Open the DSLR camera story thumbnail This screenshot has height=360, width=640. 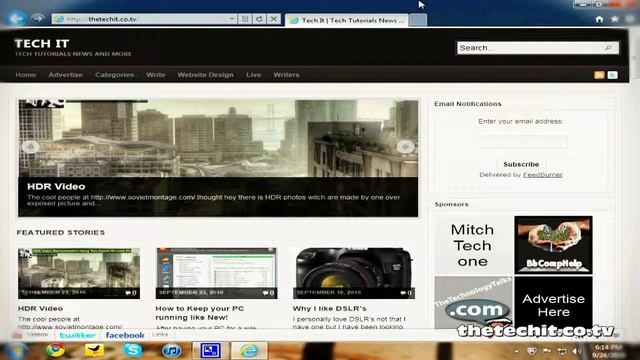click(x=354, y=273)
